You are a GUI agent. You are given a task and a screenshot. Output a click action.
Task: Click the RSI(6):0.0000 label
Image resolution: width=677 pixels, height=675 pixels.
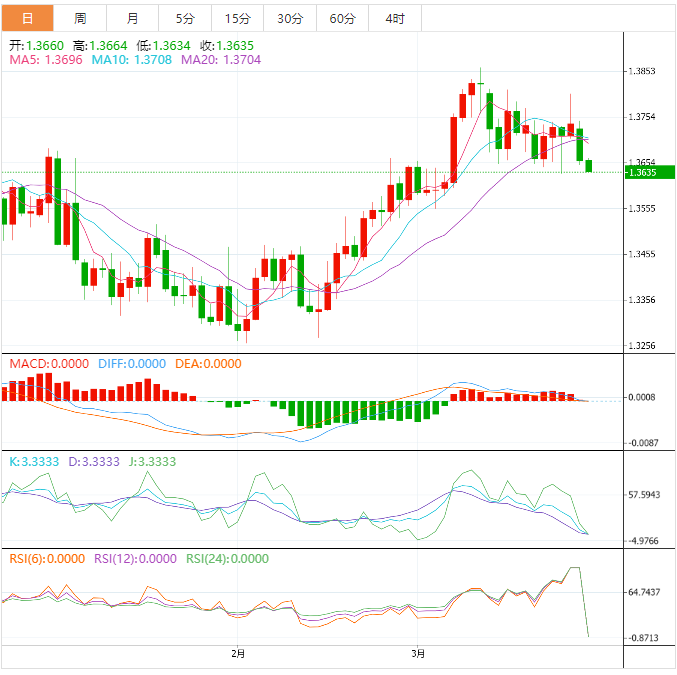click(x=46, y=559)
